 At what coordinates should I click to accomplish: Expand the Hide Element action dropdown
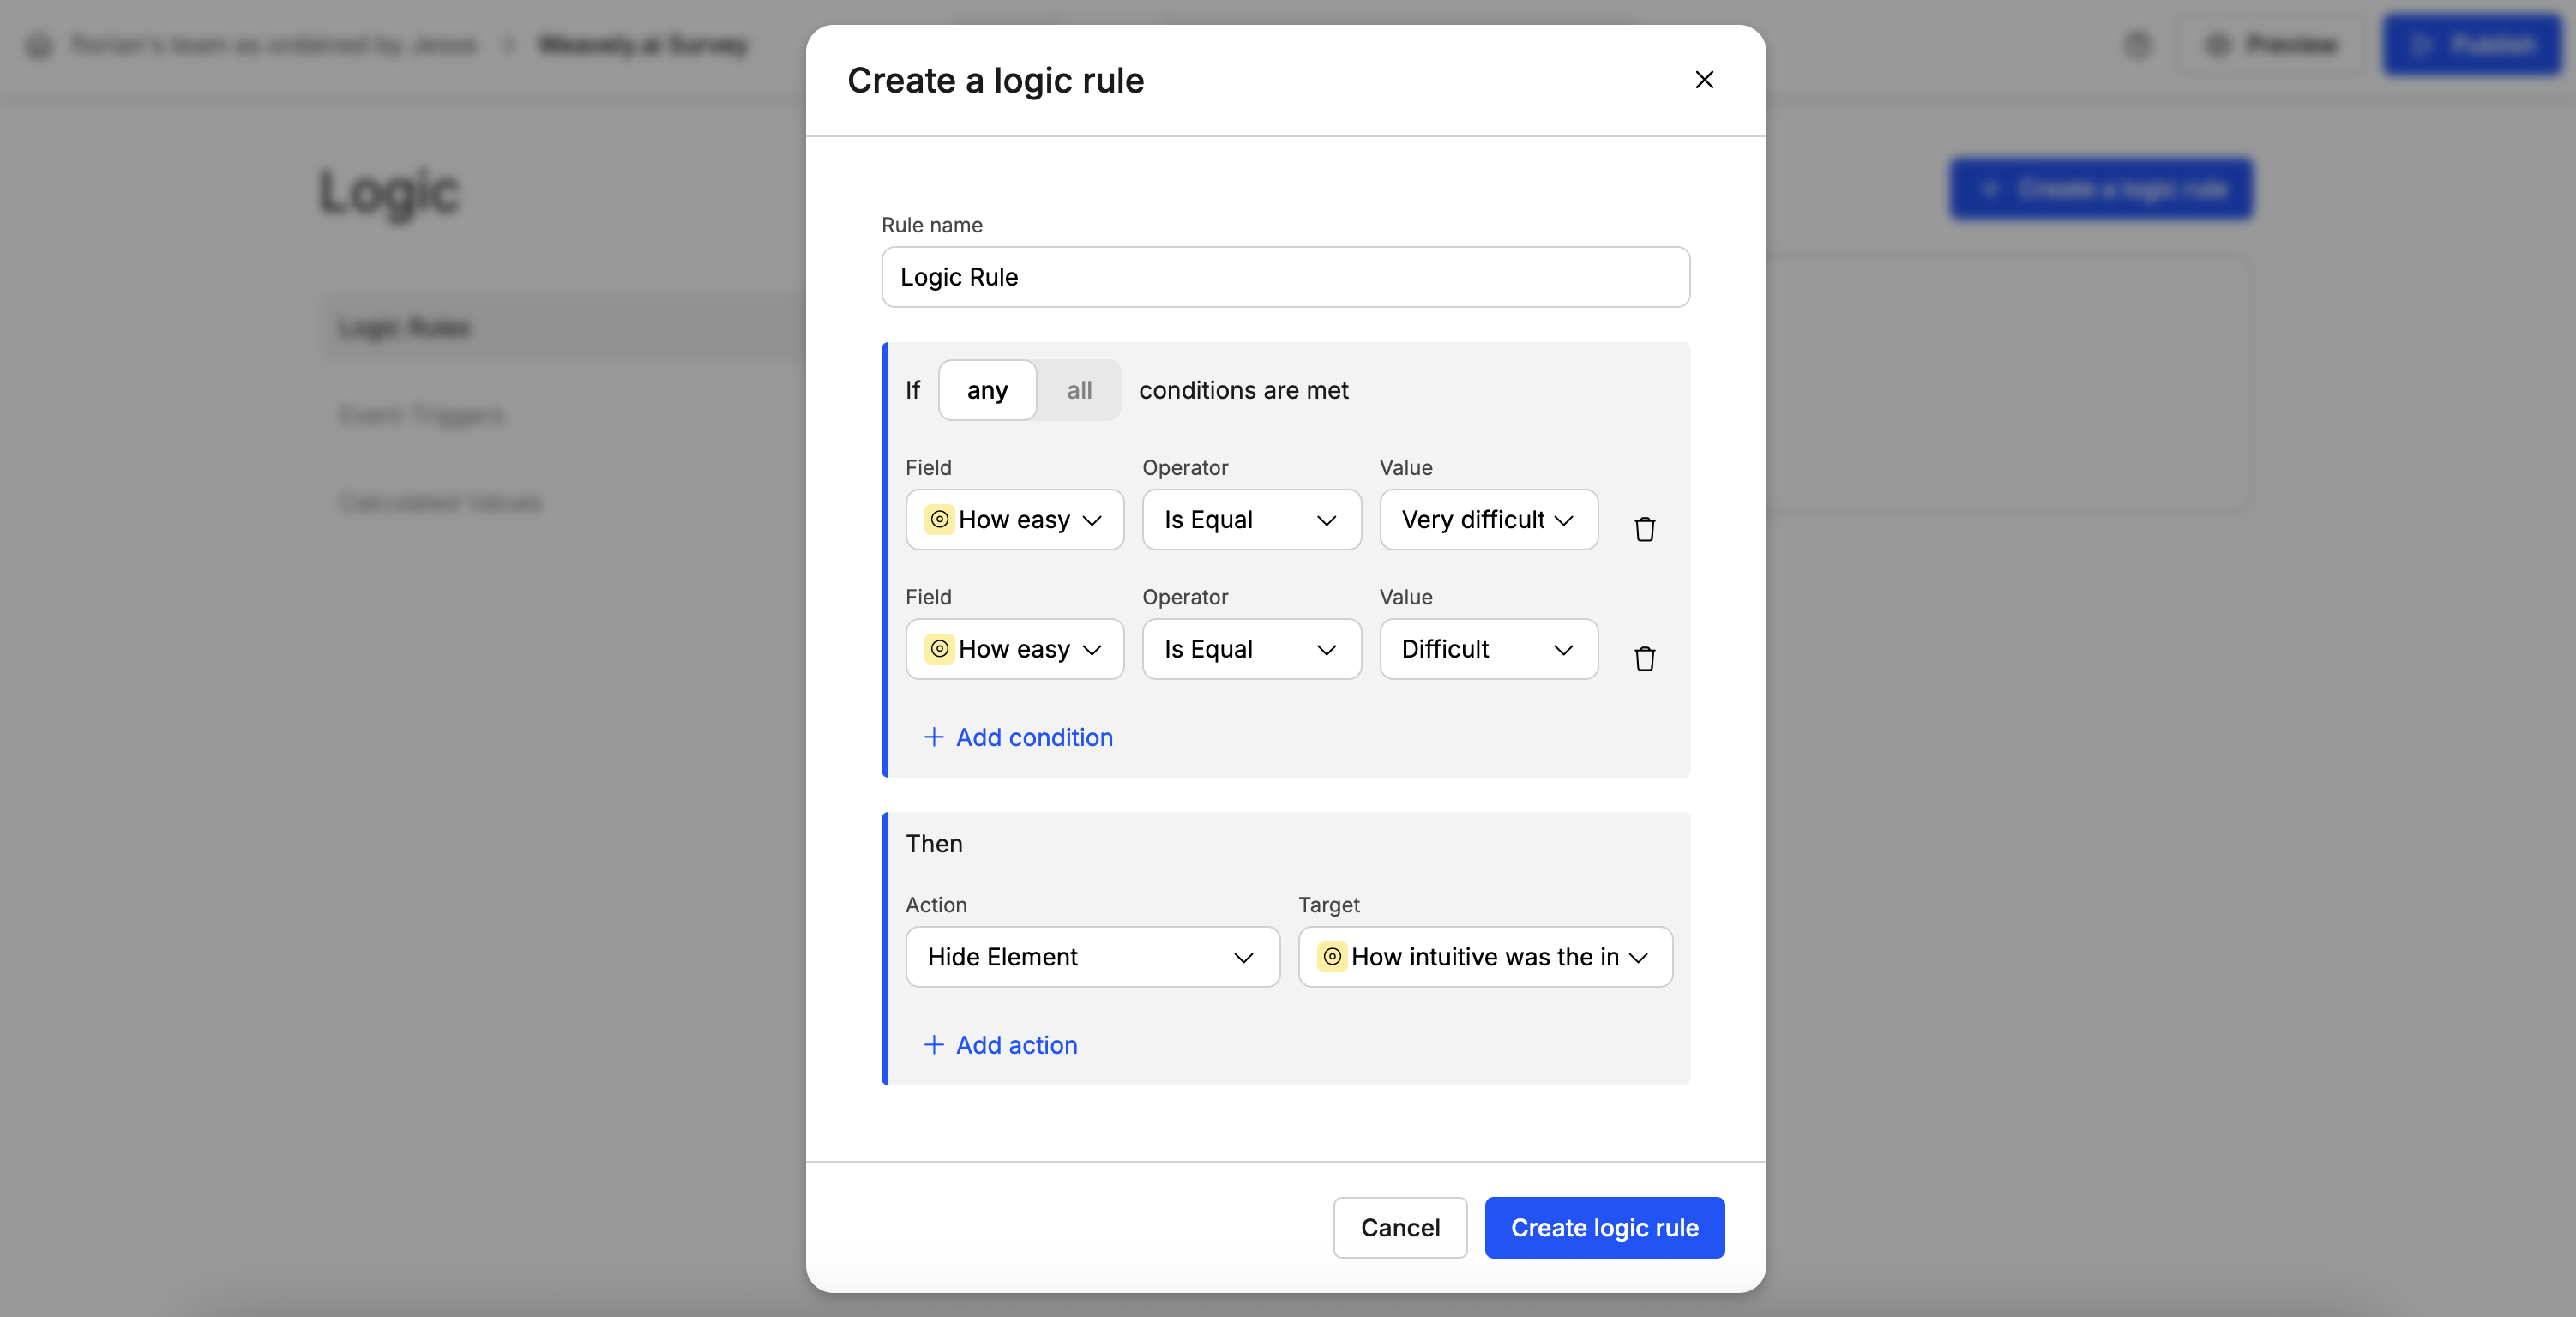tap(1092, 957)
